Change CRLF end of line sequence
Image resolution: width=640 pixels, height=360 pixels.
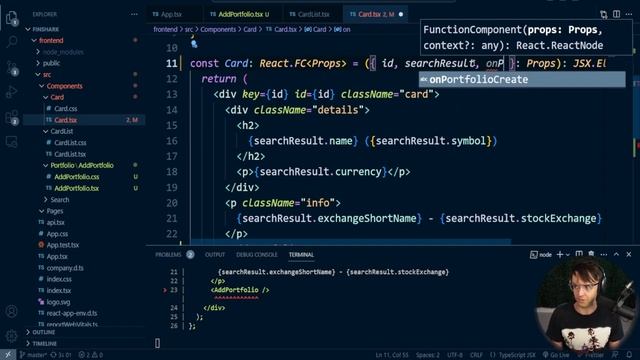476,355
